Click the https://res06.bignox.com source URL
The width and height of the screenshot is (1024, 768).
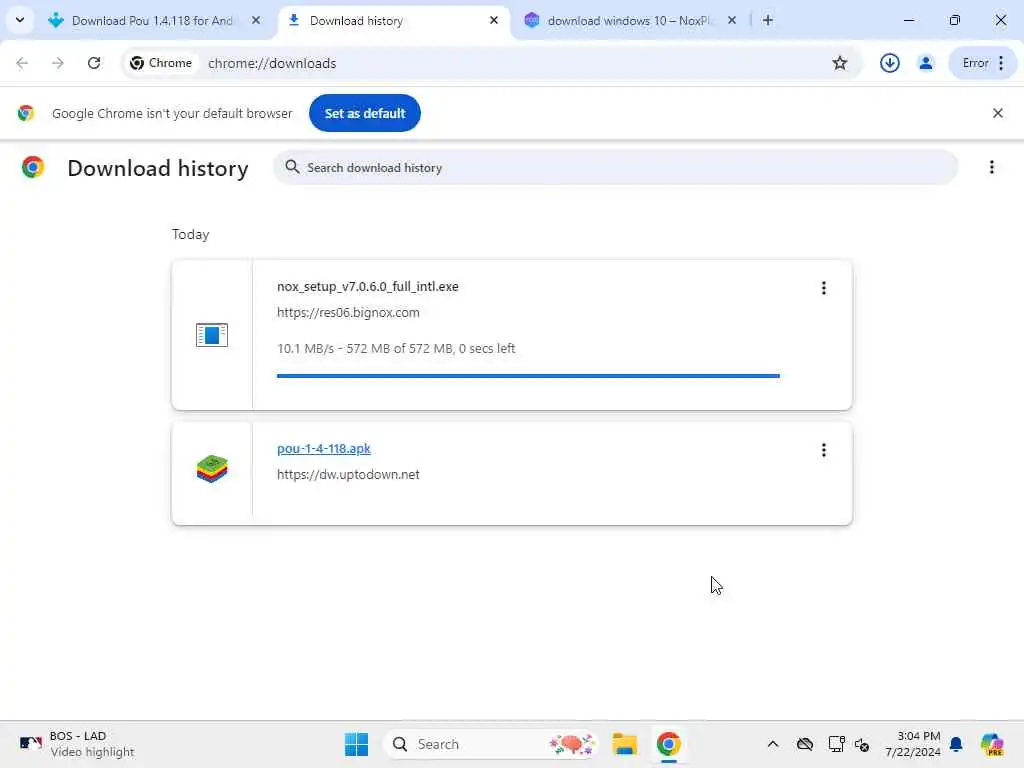[348, 313]
